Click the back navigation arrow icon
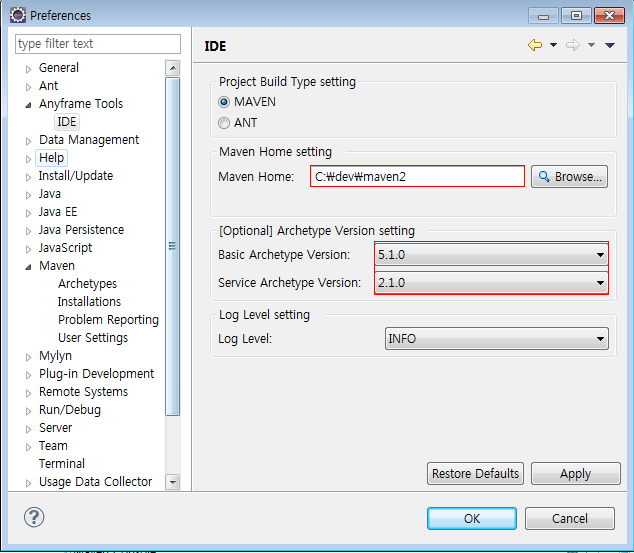 (534, 45)
